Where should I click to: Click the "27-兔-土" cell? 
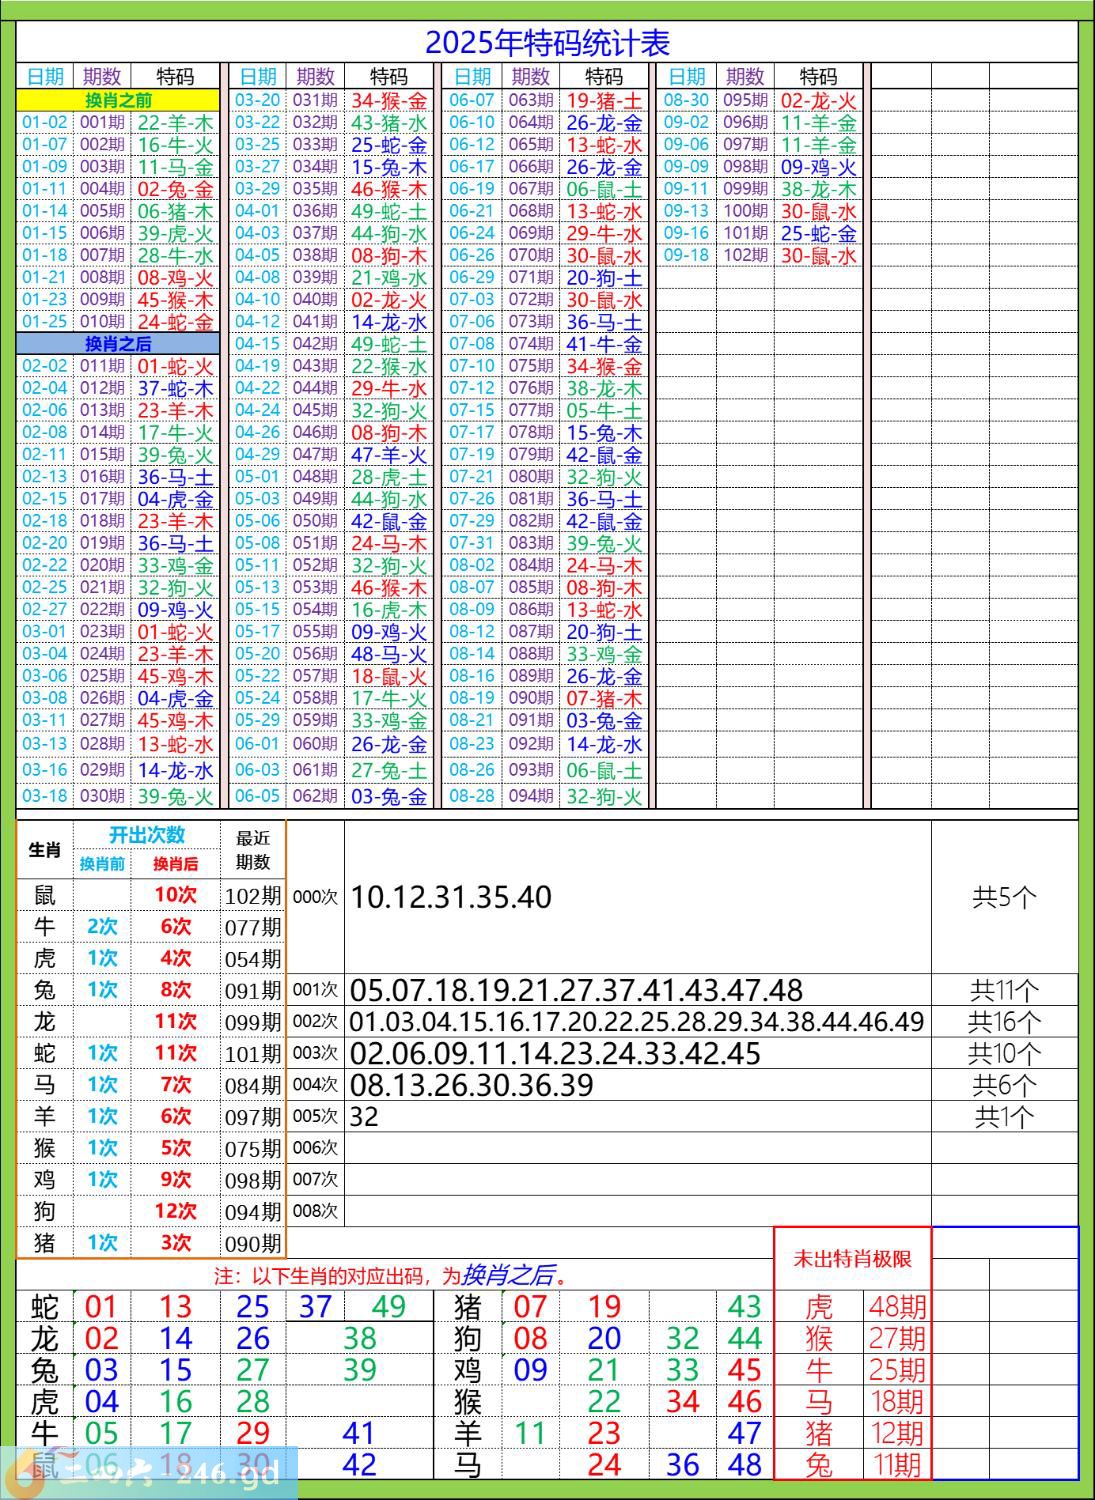click(389, 770)
